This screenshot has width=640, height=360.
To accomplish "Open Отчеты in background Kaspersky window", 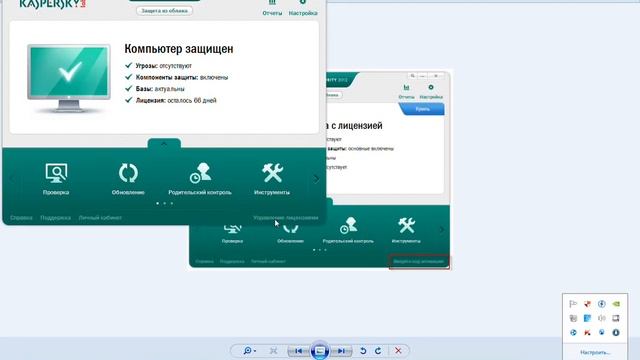I will [x=406, y=92].
